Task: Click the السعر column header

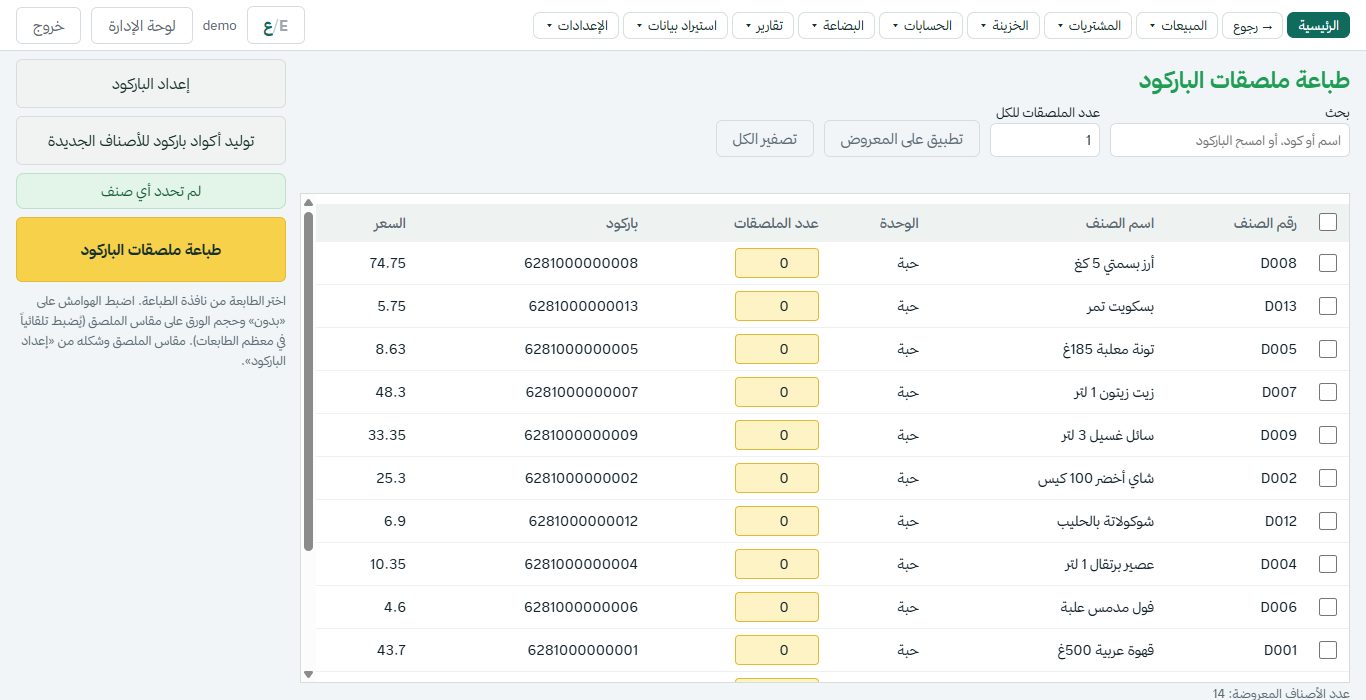Action: coord(389,223)
